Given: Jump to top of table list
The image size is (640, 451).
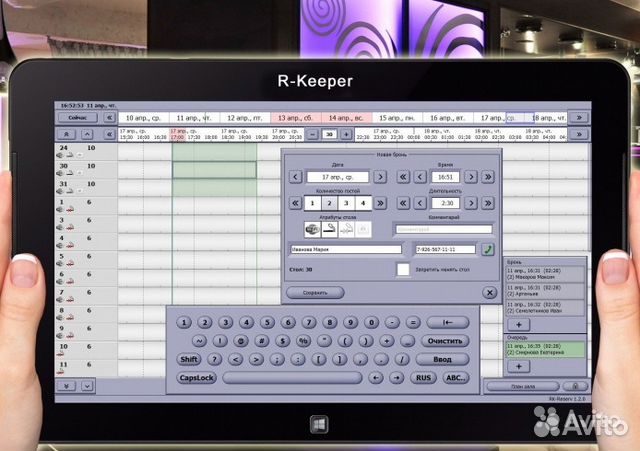Looking at the screenshot, I should (67, 134).
